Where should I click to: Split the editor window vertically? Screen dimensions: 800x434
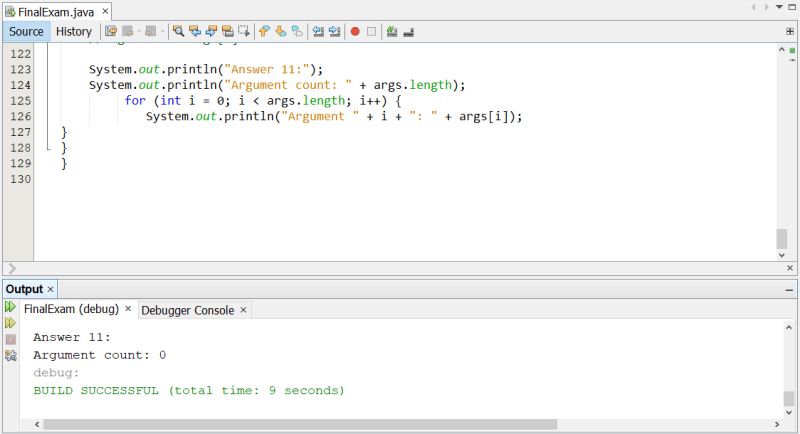tap(790, 32)
